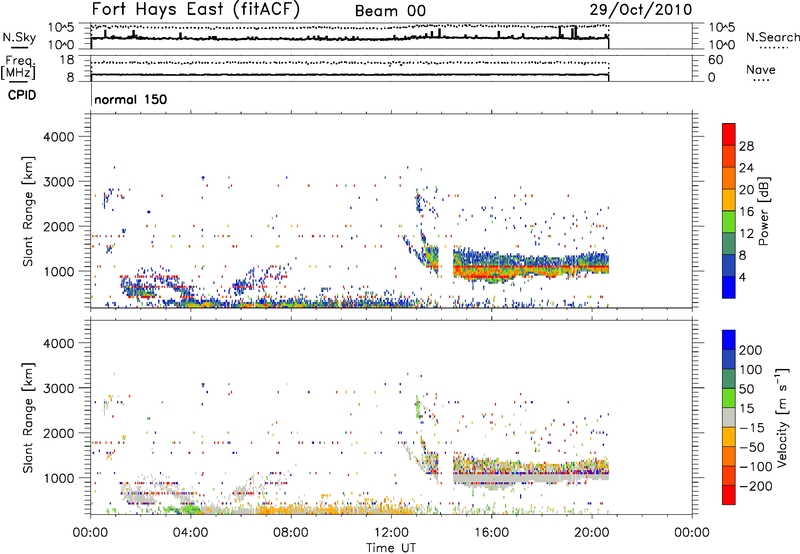Viewport: 800px width, 554px height.
Task: Click the strong echo band in power panel
Action: [531, 268]
